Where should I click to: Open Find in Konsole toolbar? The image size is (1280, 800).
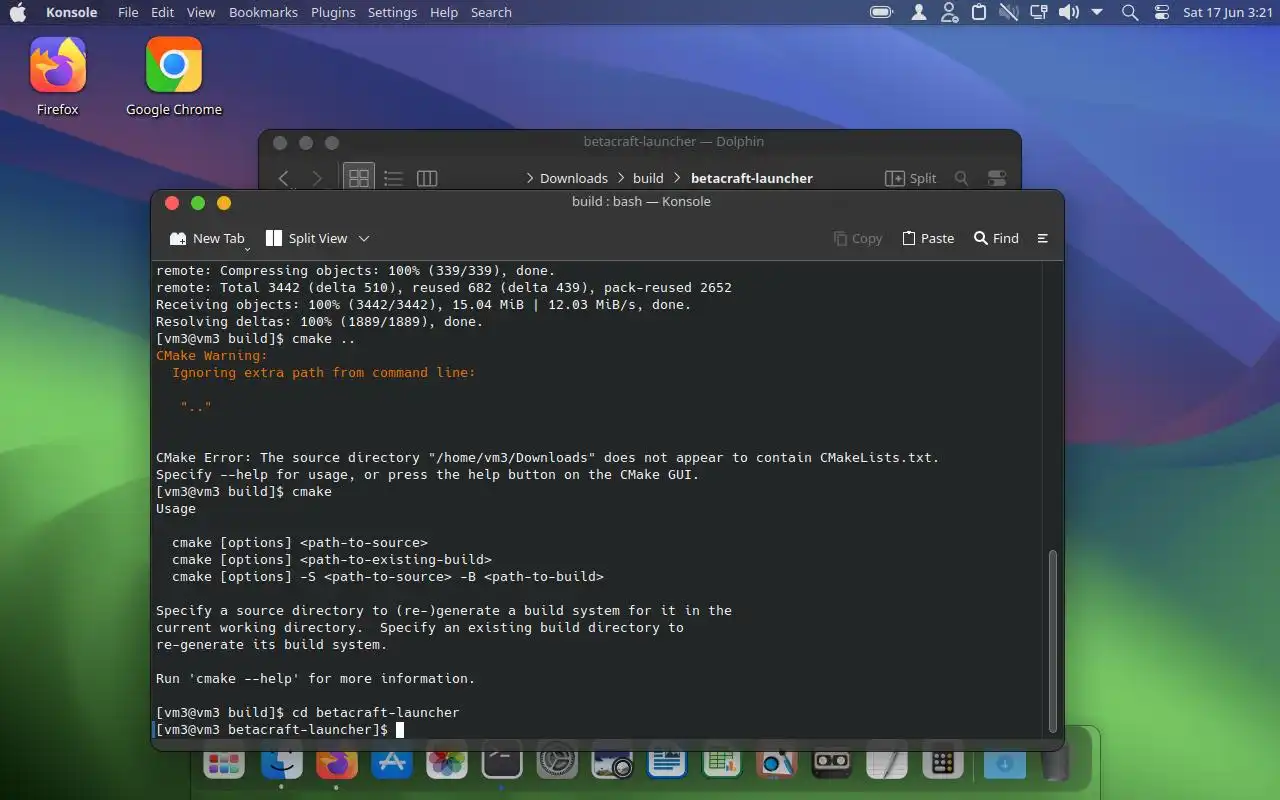pyautogui.click(x=996, y=238)
